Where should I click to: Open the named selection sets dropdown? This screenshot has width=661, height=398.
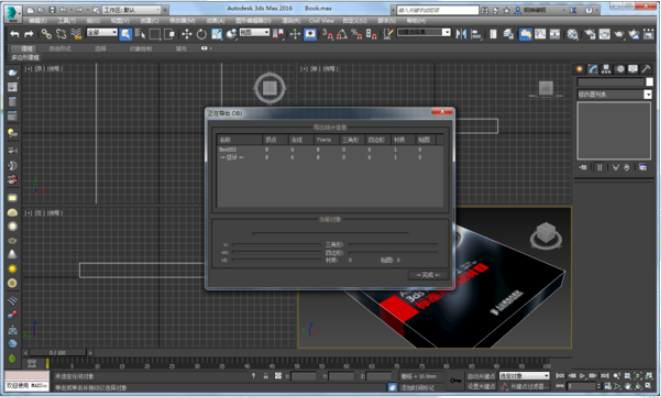coord(424,32)
